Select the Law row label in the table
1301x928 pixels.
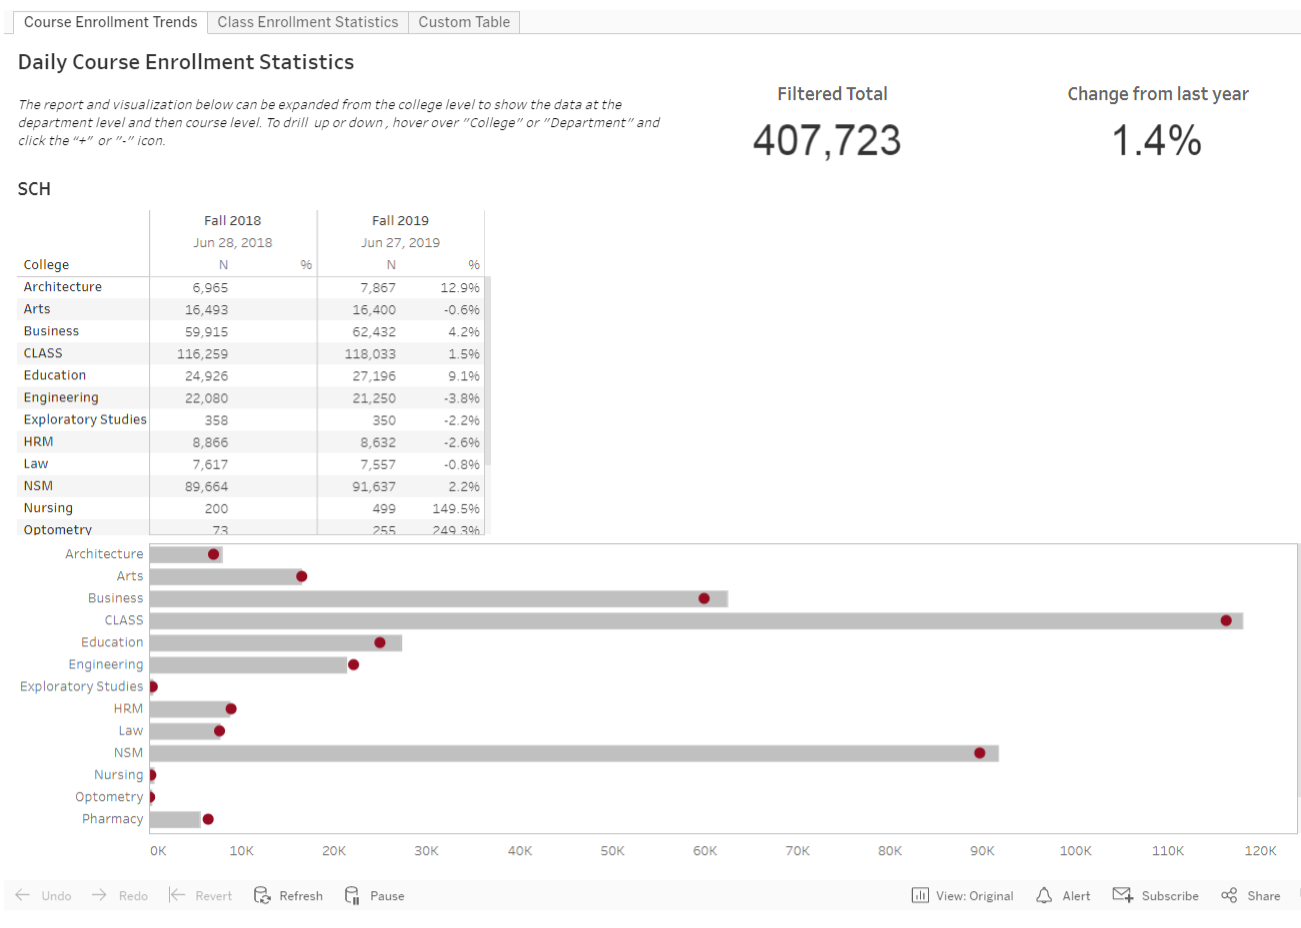[x=36, y=464]
